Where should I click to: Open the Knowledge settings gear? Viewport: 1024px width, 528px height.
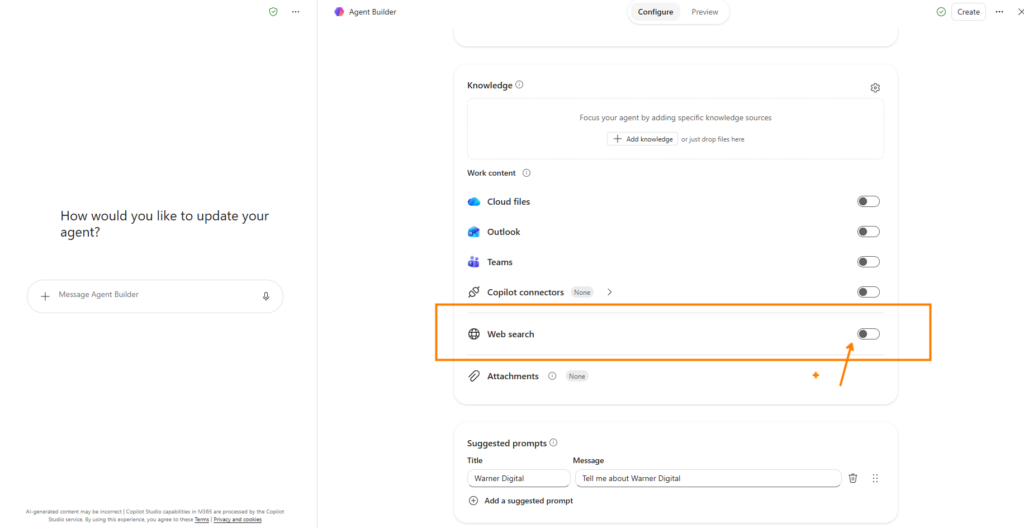click(875, 88)
